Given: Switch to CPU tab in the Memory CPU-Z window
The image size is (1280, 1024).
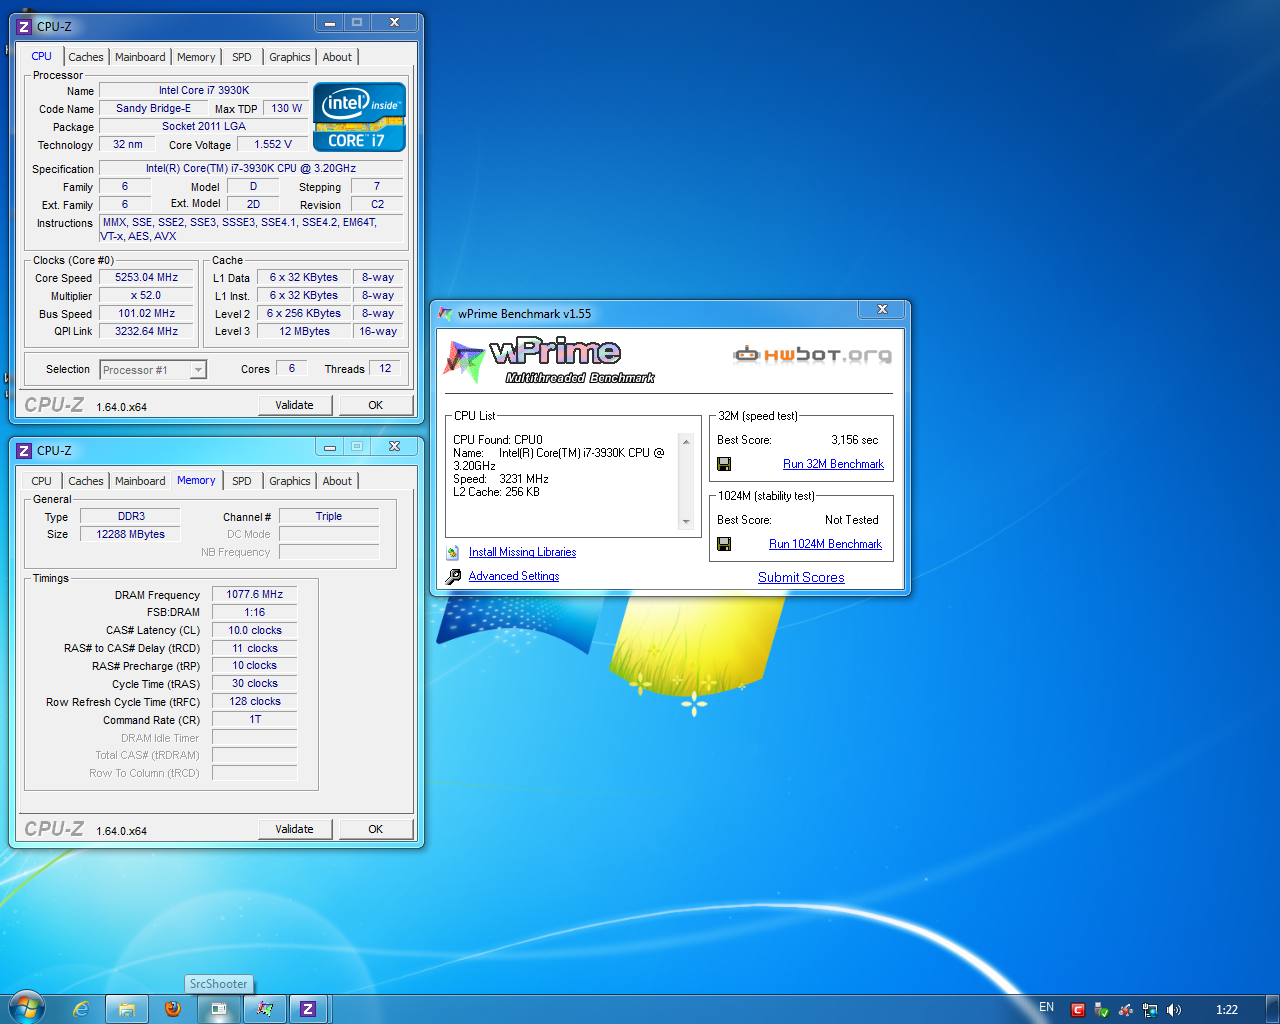Looking at the screenshot, I should 41,481.
